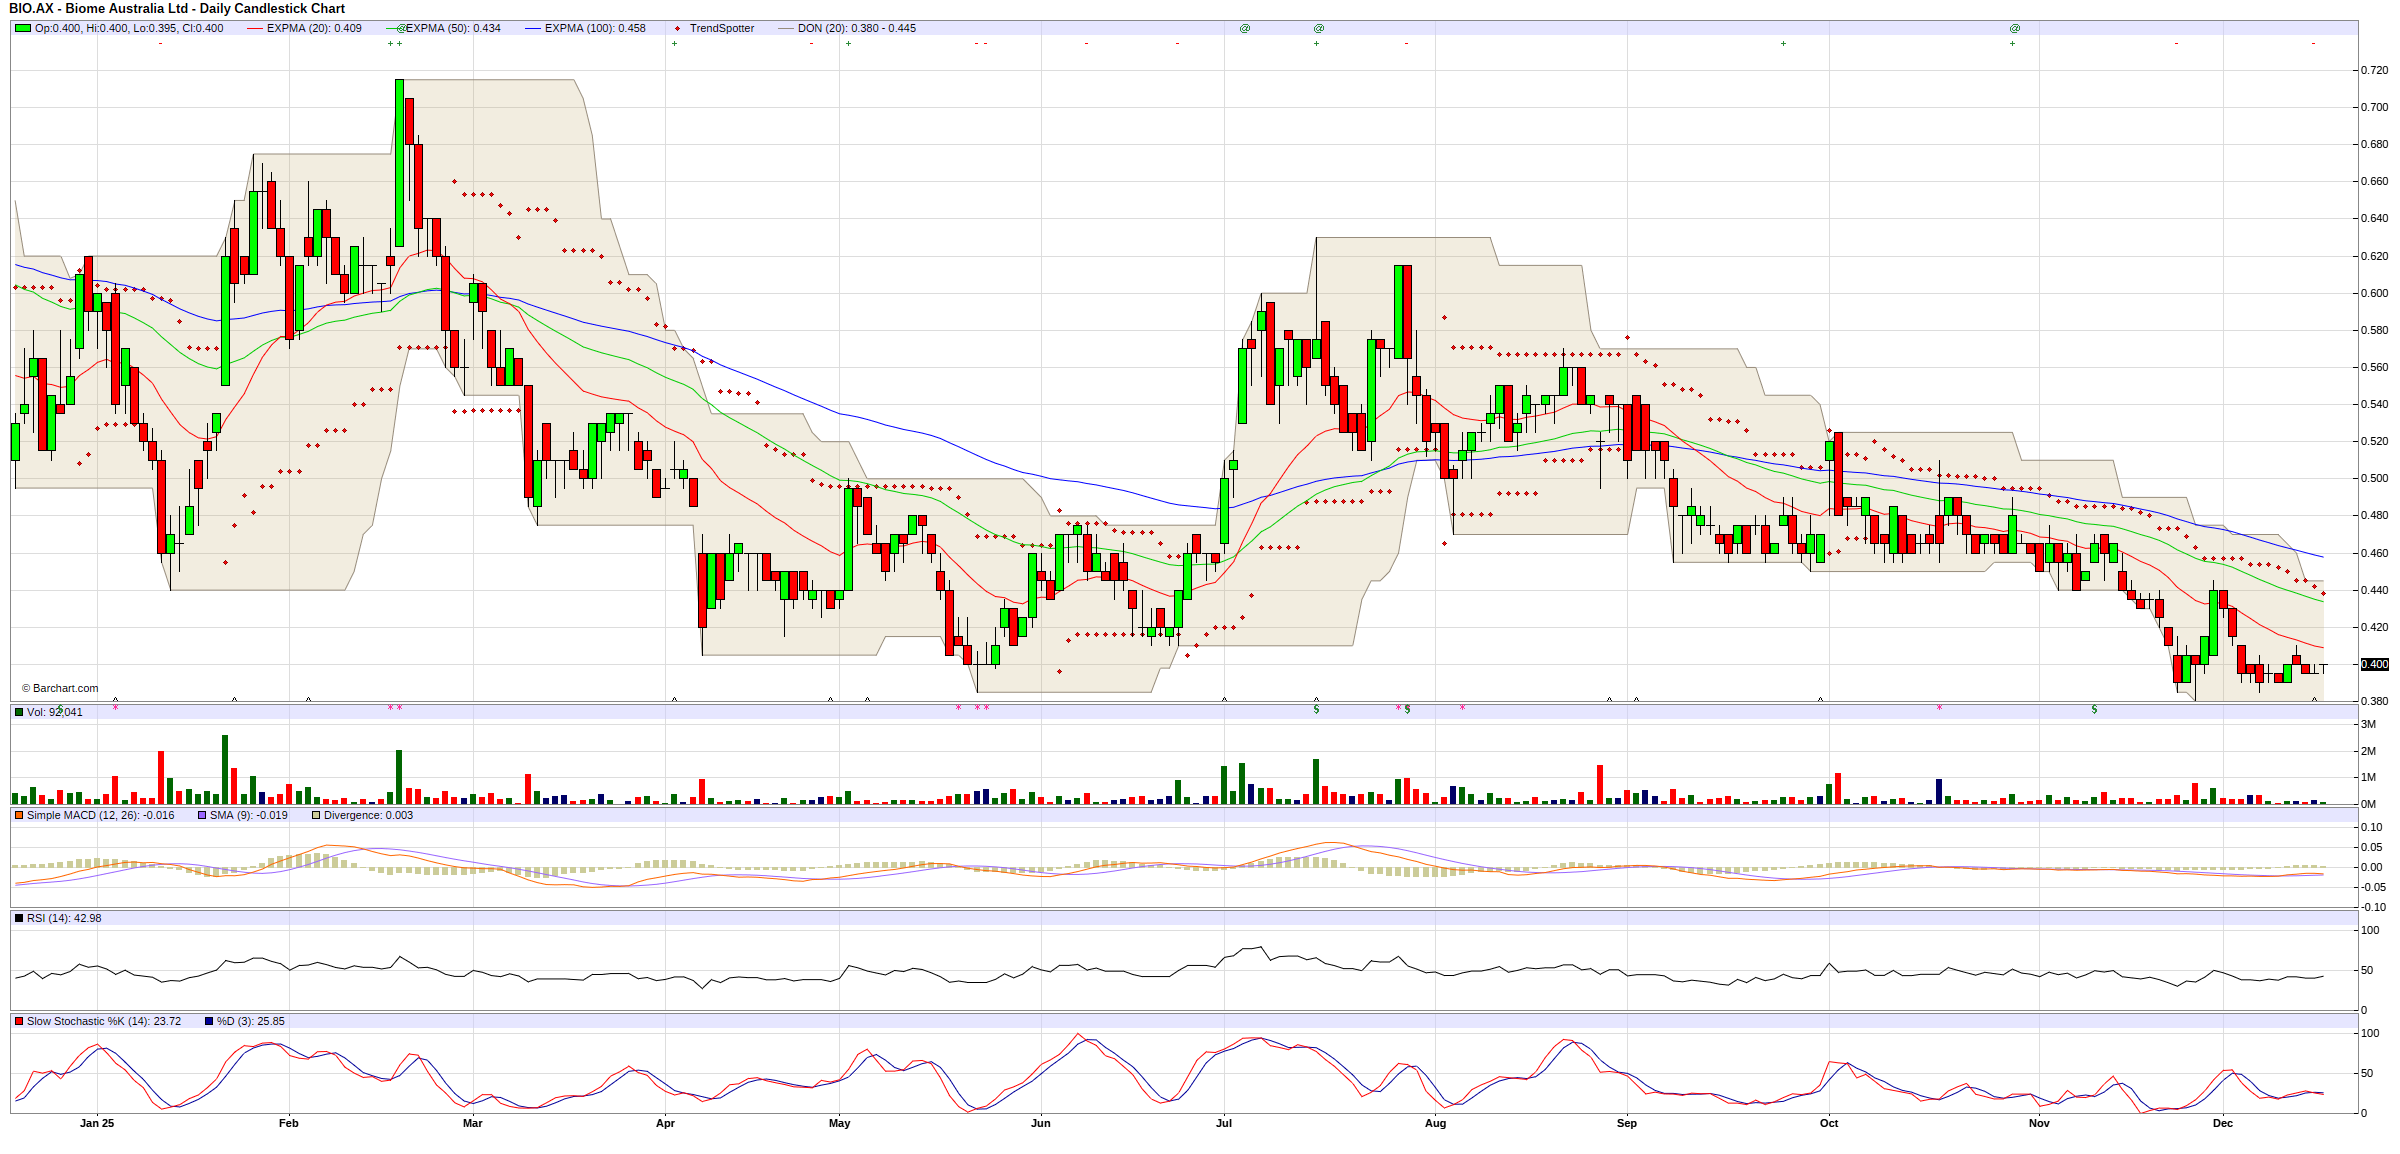Click the Divergence legend square
The height and width of the screenshot is (1154, 2400).
click(316, 815)
